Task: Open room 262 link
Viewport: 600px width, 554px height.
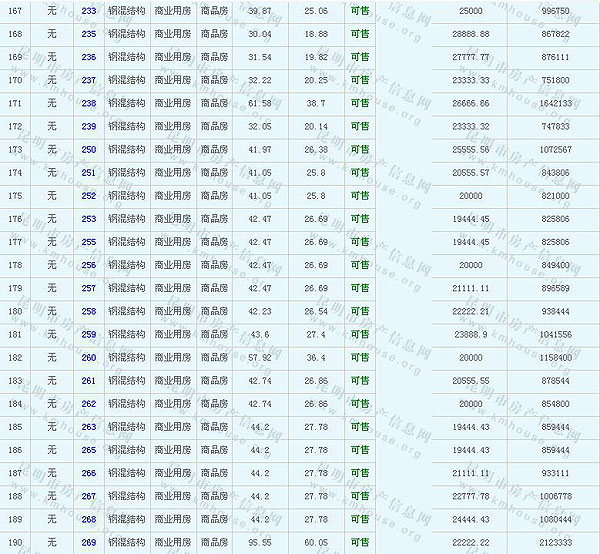Action: point(89,404)
